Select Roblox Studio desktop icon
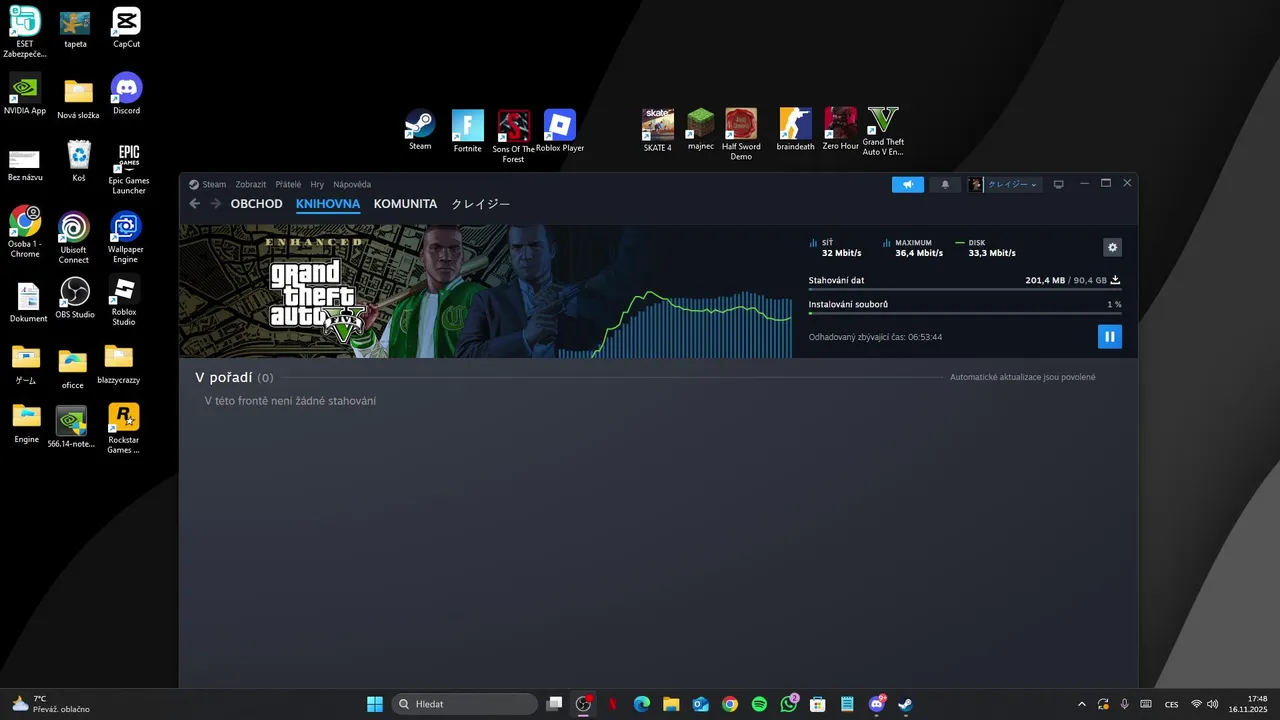This screenshot has height=720, width=1280. (124, 301)
